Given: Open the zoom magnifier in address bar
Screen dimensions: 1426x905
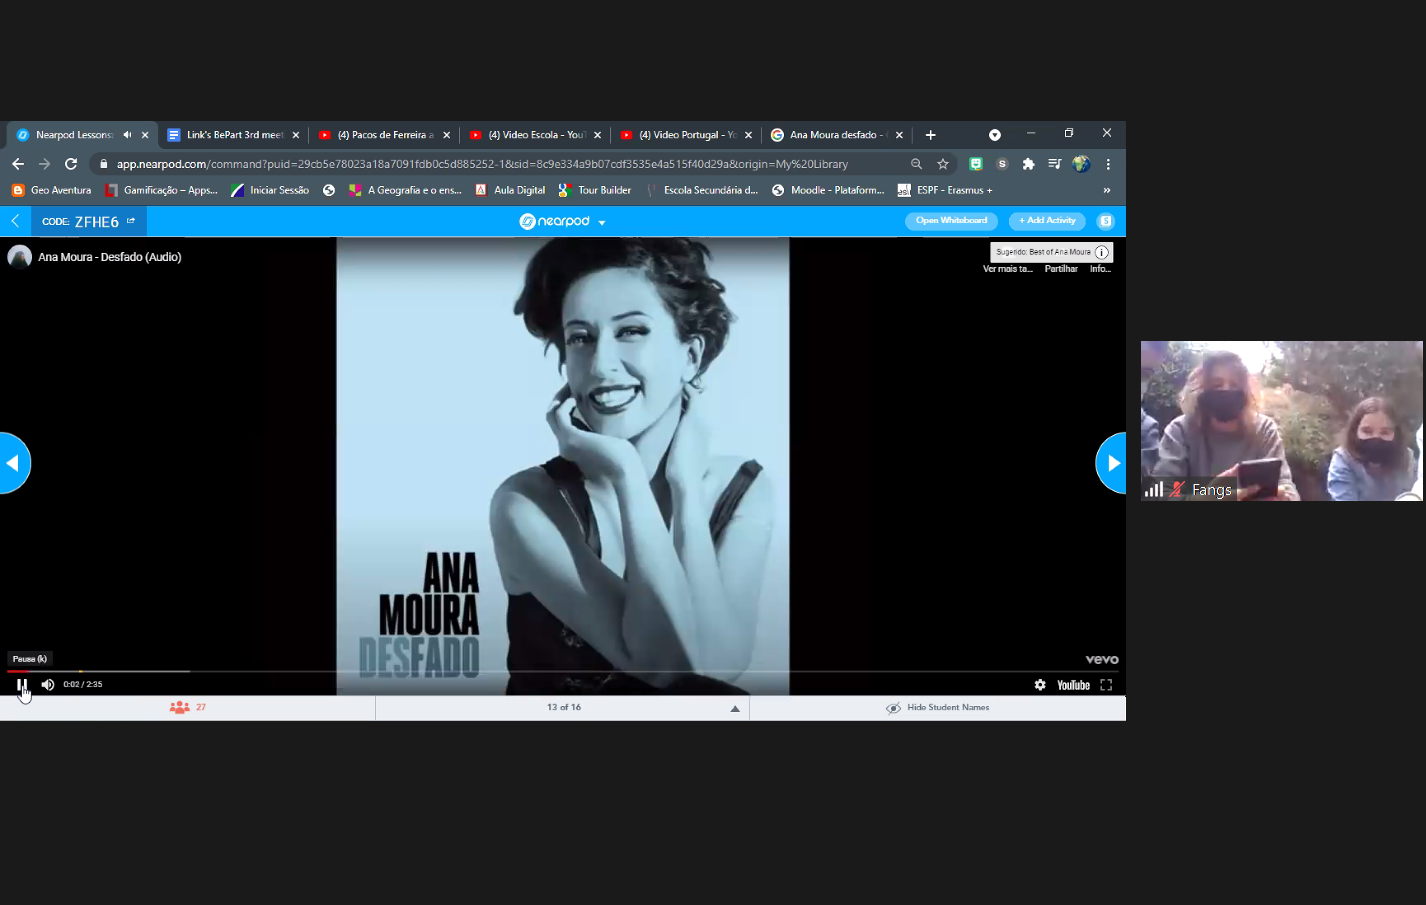Looking at the screenshot, I should (x=916, y=164).
